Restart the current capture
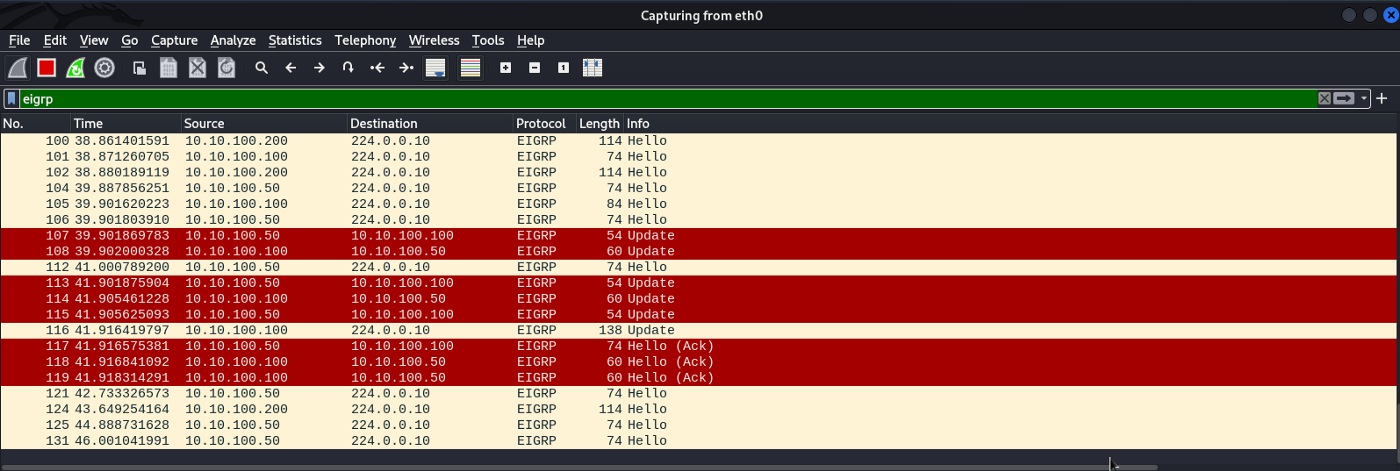Image resolution: width=1400 pixels, height=471 pixels. [75, 68]
